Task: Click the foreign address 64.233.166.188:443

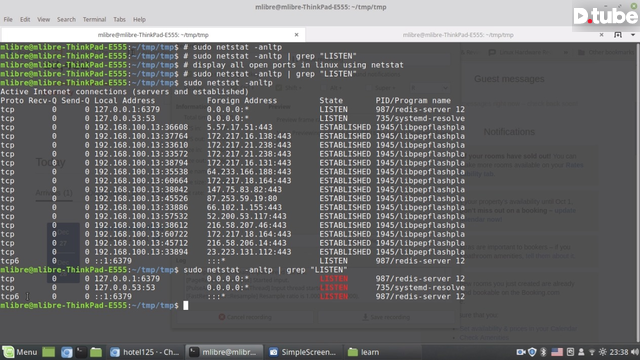Action: pyautogui.click(x=249, y=172)
